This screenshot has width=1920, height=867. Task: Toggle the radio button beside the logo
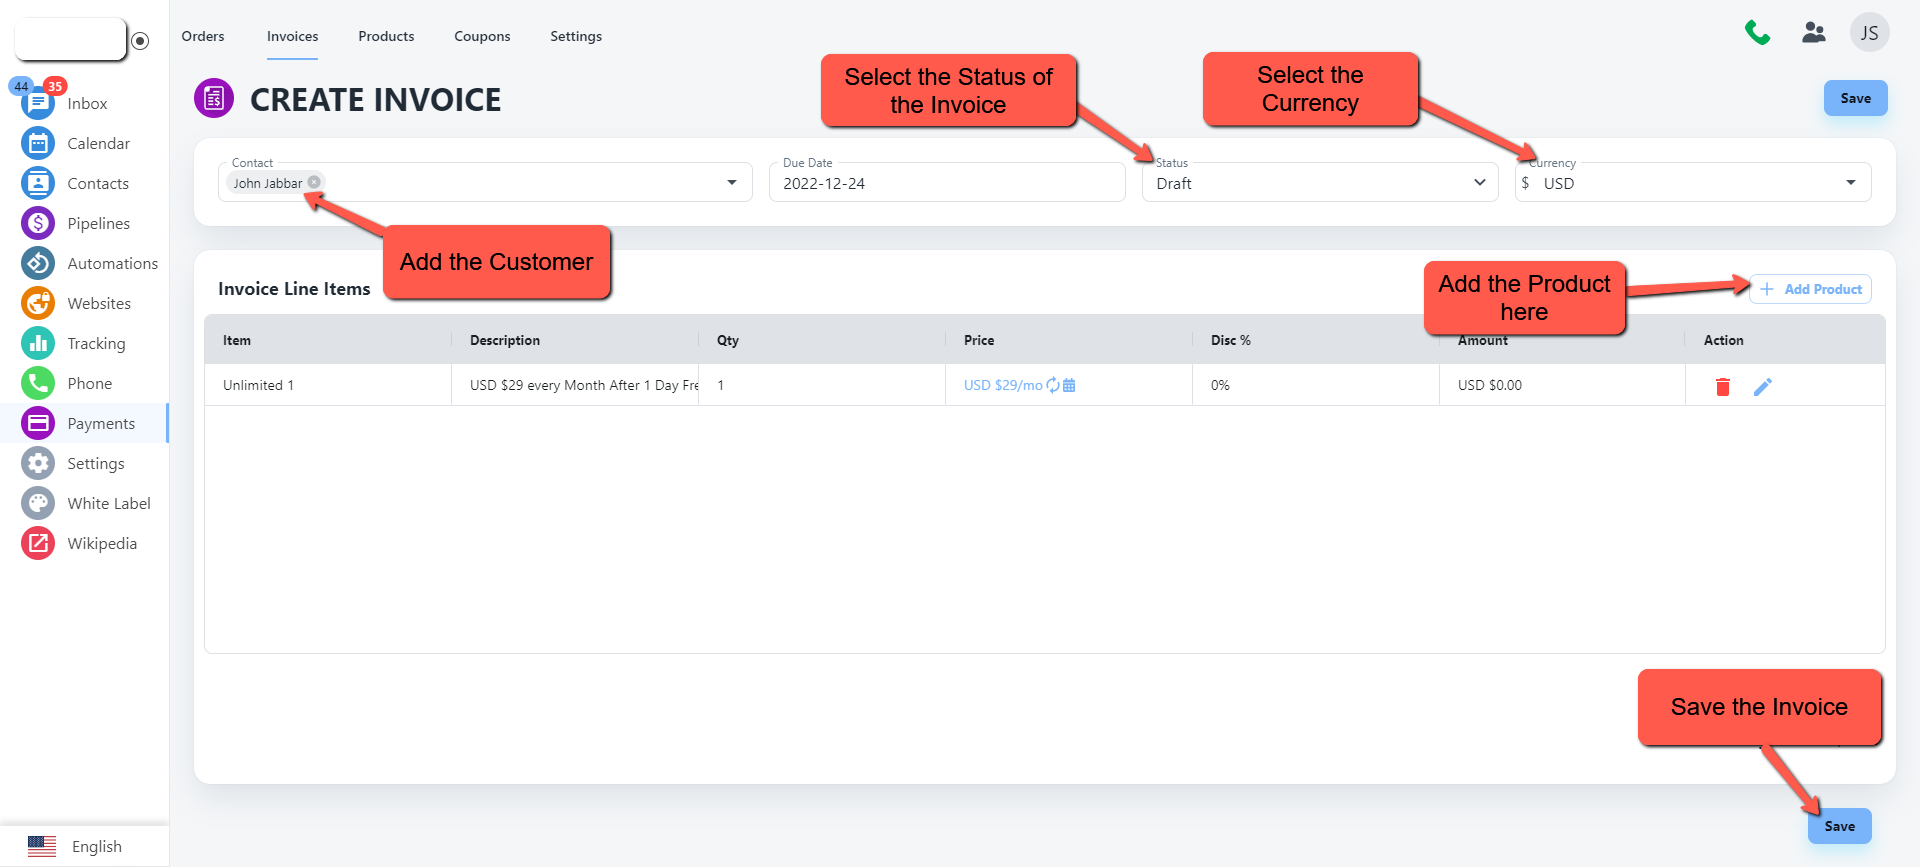pyautogui.click(x=140, y=41)
